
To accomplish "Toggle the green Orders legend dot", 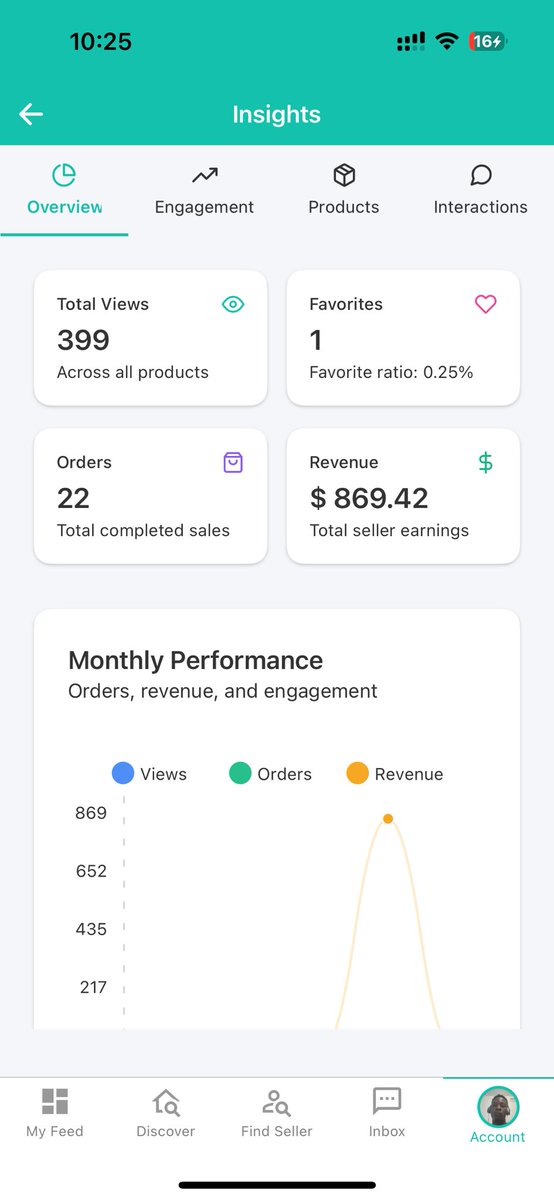I will tap(240, 773).
